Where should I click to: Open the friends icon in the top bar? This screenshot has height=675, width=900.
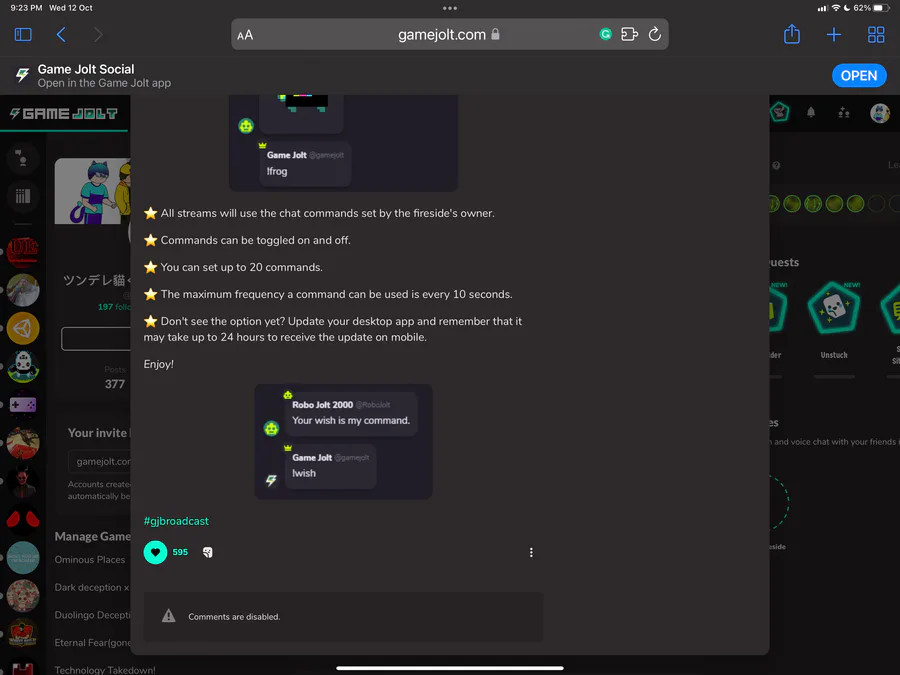(844, 112)
